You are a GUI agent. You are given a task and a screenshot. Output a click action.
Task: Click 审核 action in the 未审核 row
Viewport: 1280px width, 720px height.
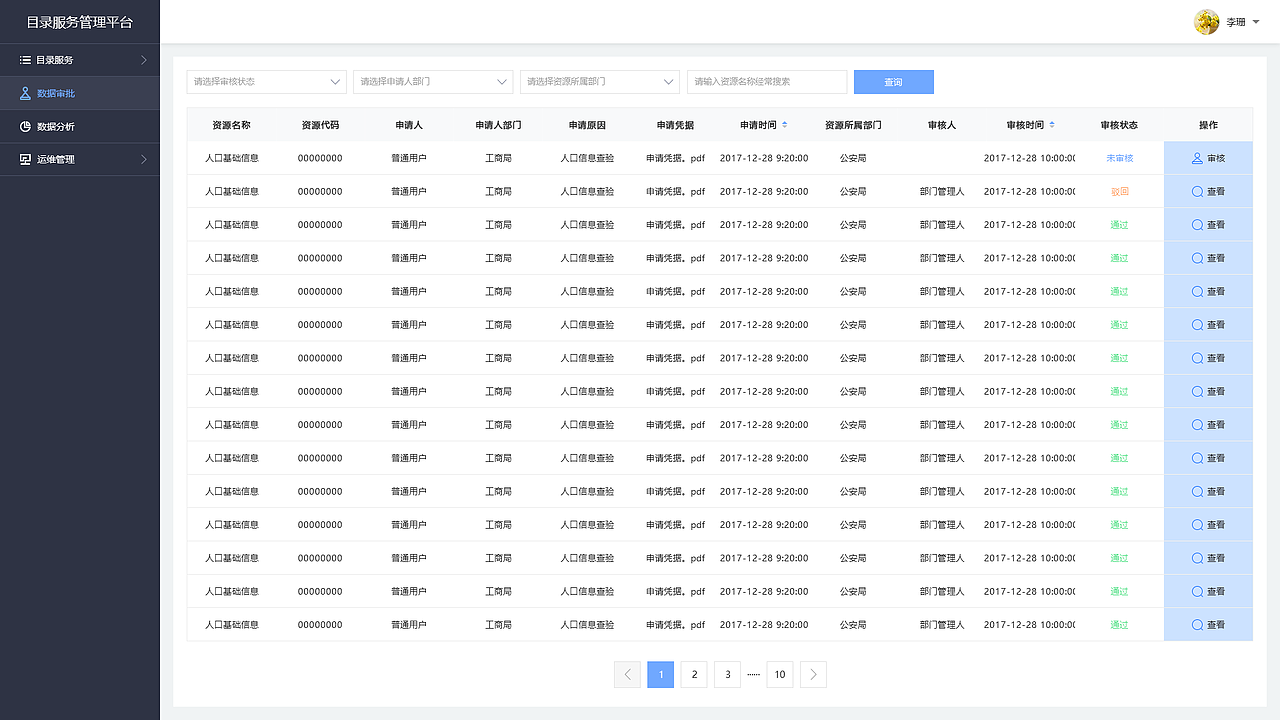coord(1208,158)
